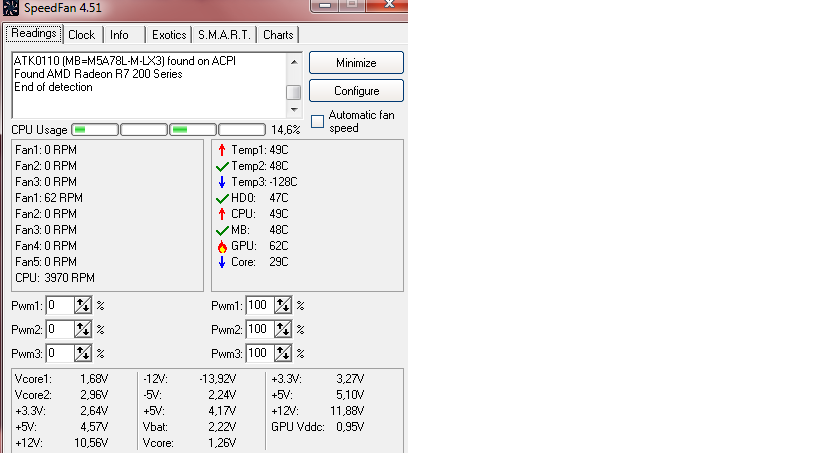Click the Vcore2 2,96V reading

pyautogui.click(x=61, y=395)
